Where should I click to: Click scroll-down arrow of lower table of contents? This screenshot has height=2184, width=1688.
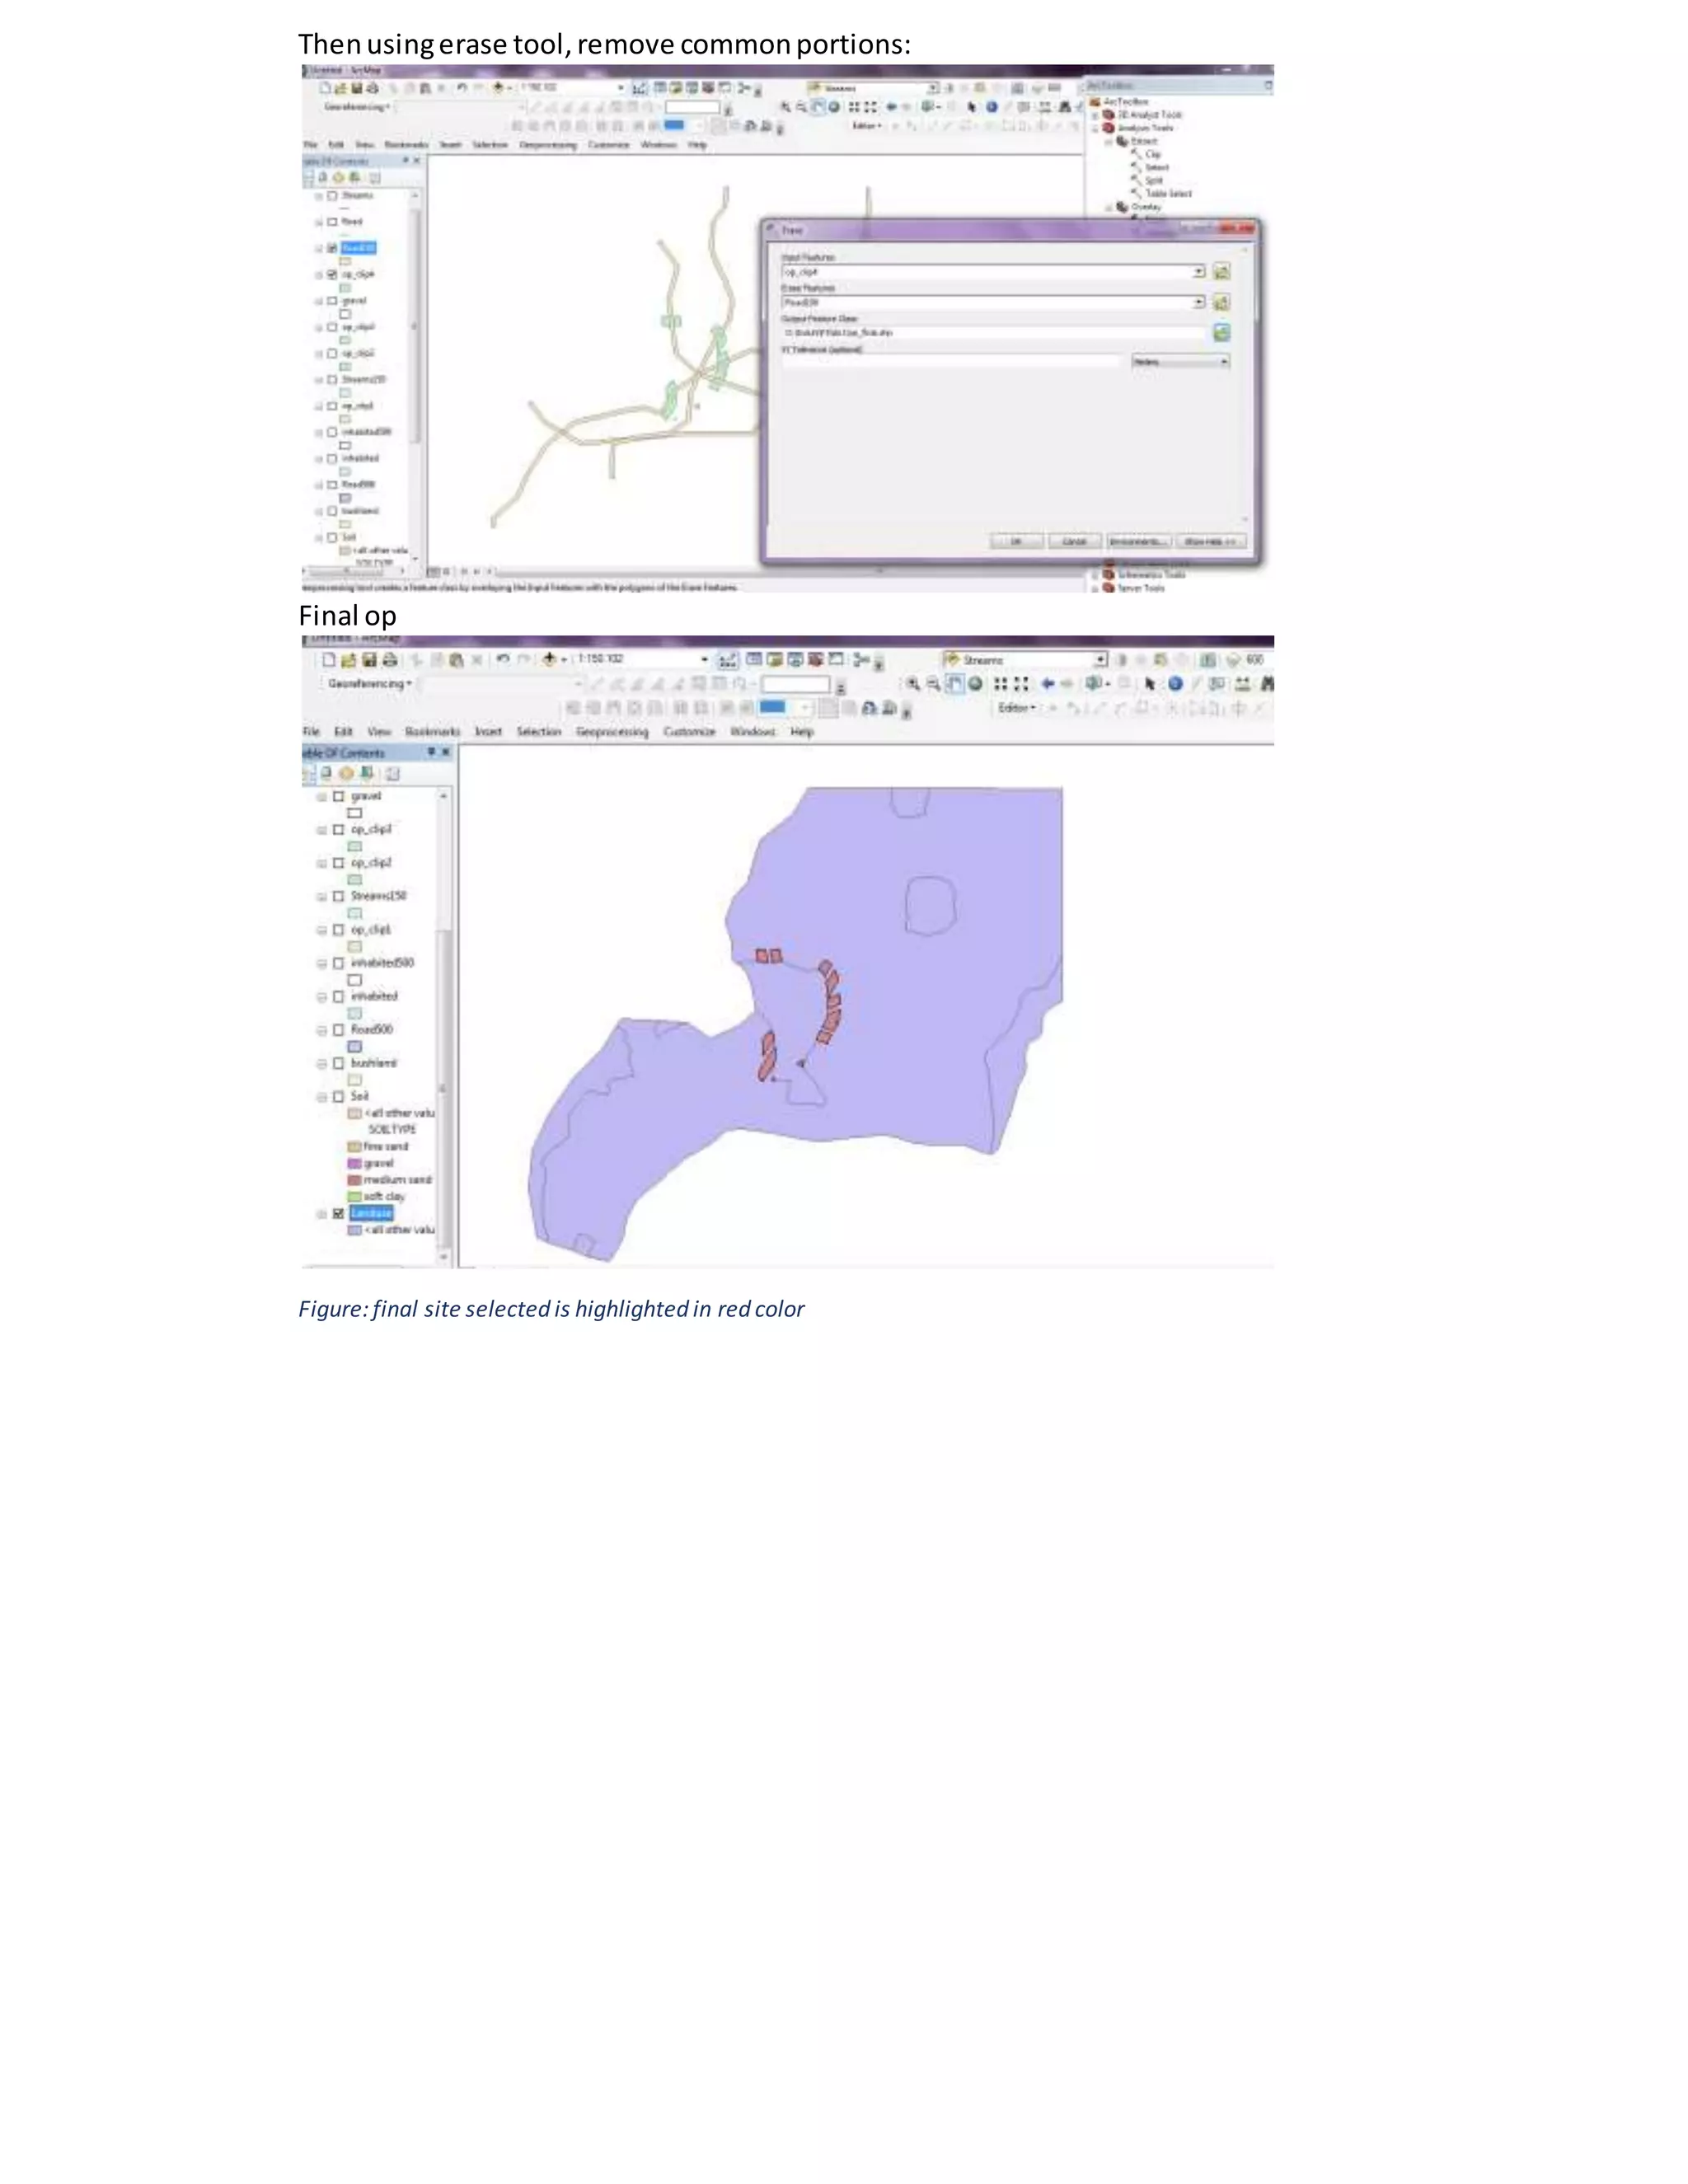point(444,1258)
